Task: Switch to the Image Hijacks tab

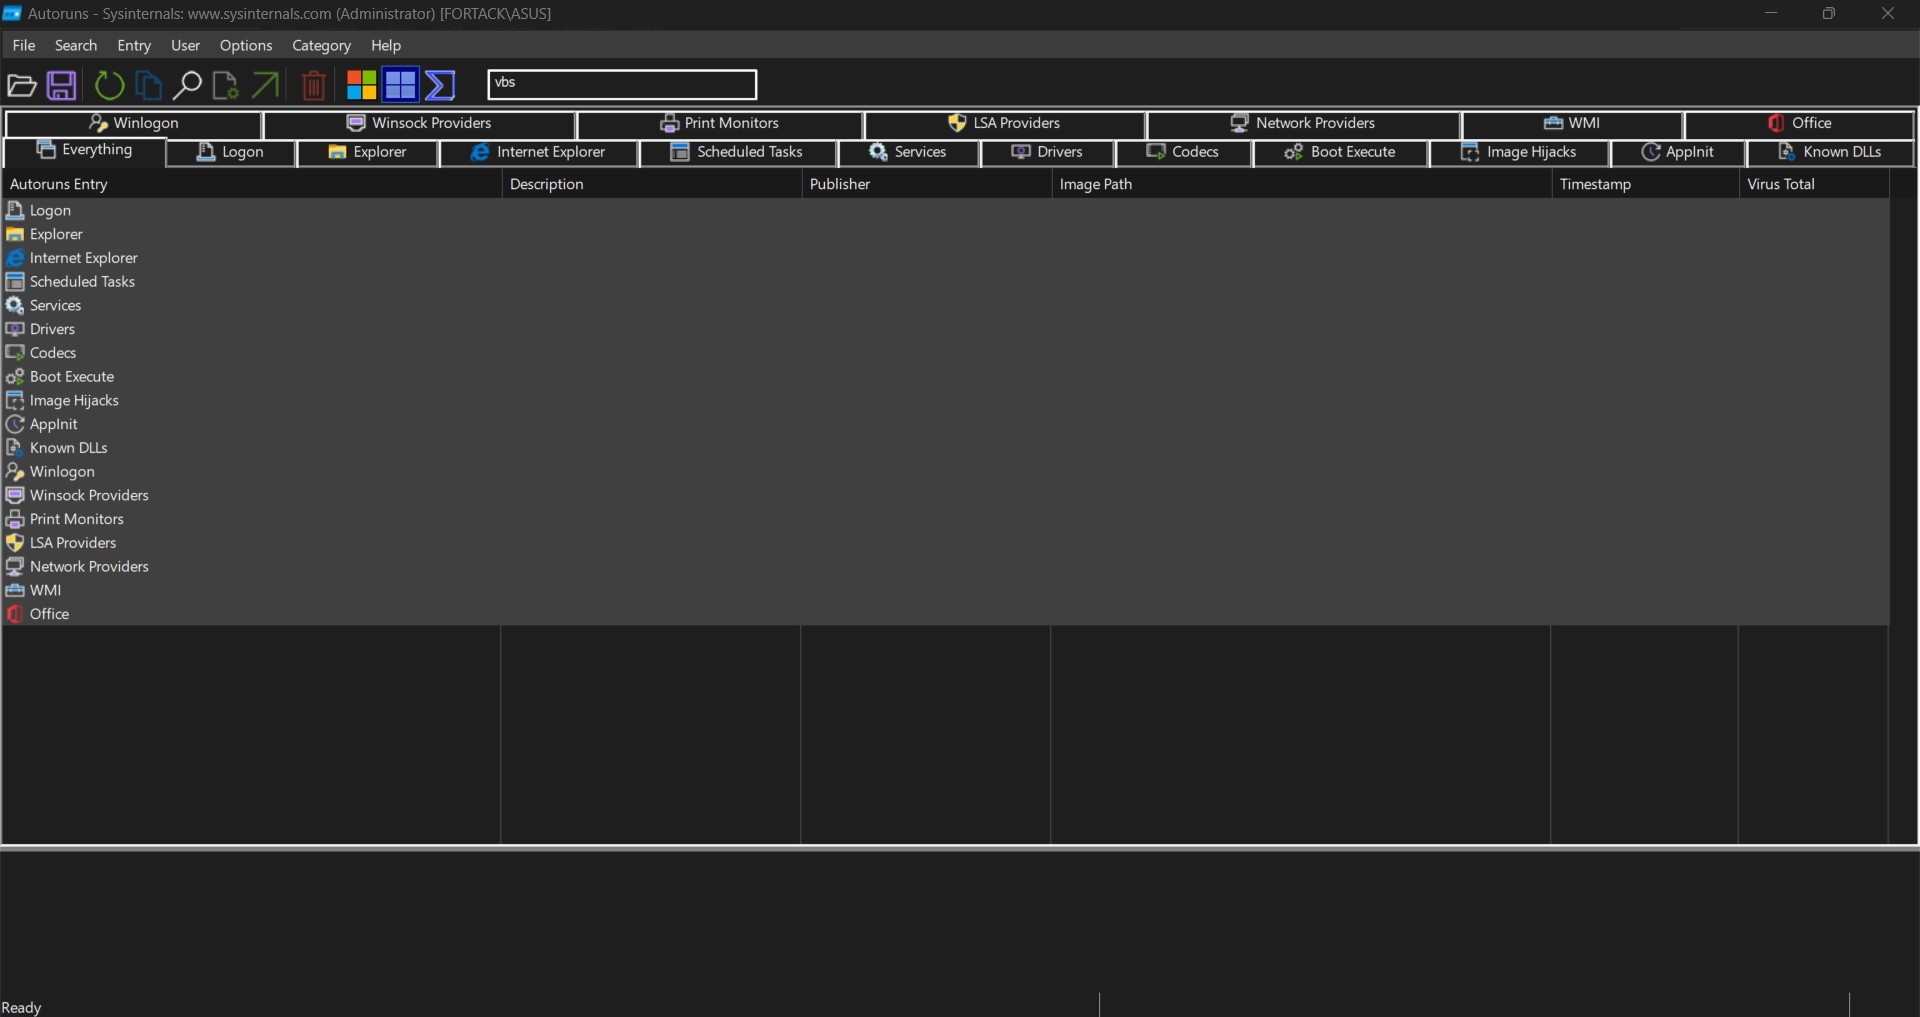Action: coord(1520,152)
